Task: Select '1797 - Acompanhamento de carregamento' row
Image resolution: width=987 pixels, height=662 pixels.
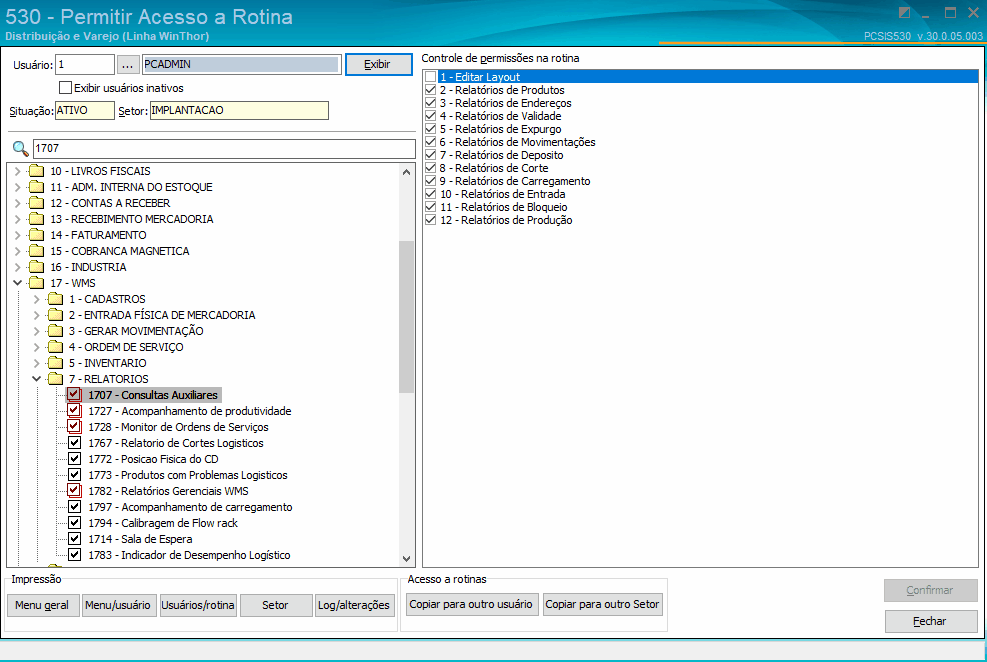Action: pos(190,507)
